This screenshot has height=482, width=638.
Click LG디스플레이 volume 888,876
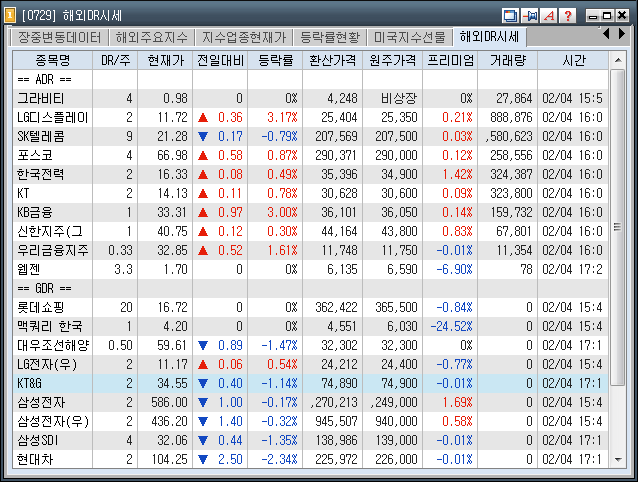(511, 118)
